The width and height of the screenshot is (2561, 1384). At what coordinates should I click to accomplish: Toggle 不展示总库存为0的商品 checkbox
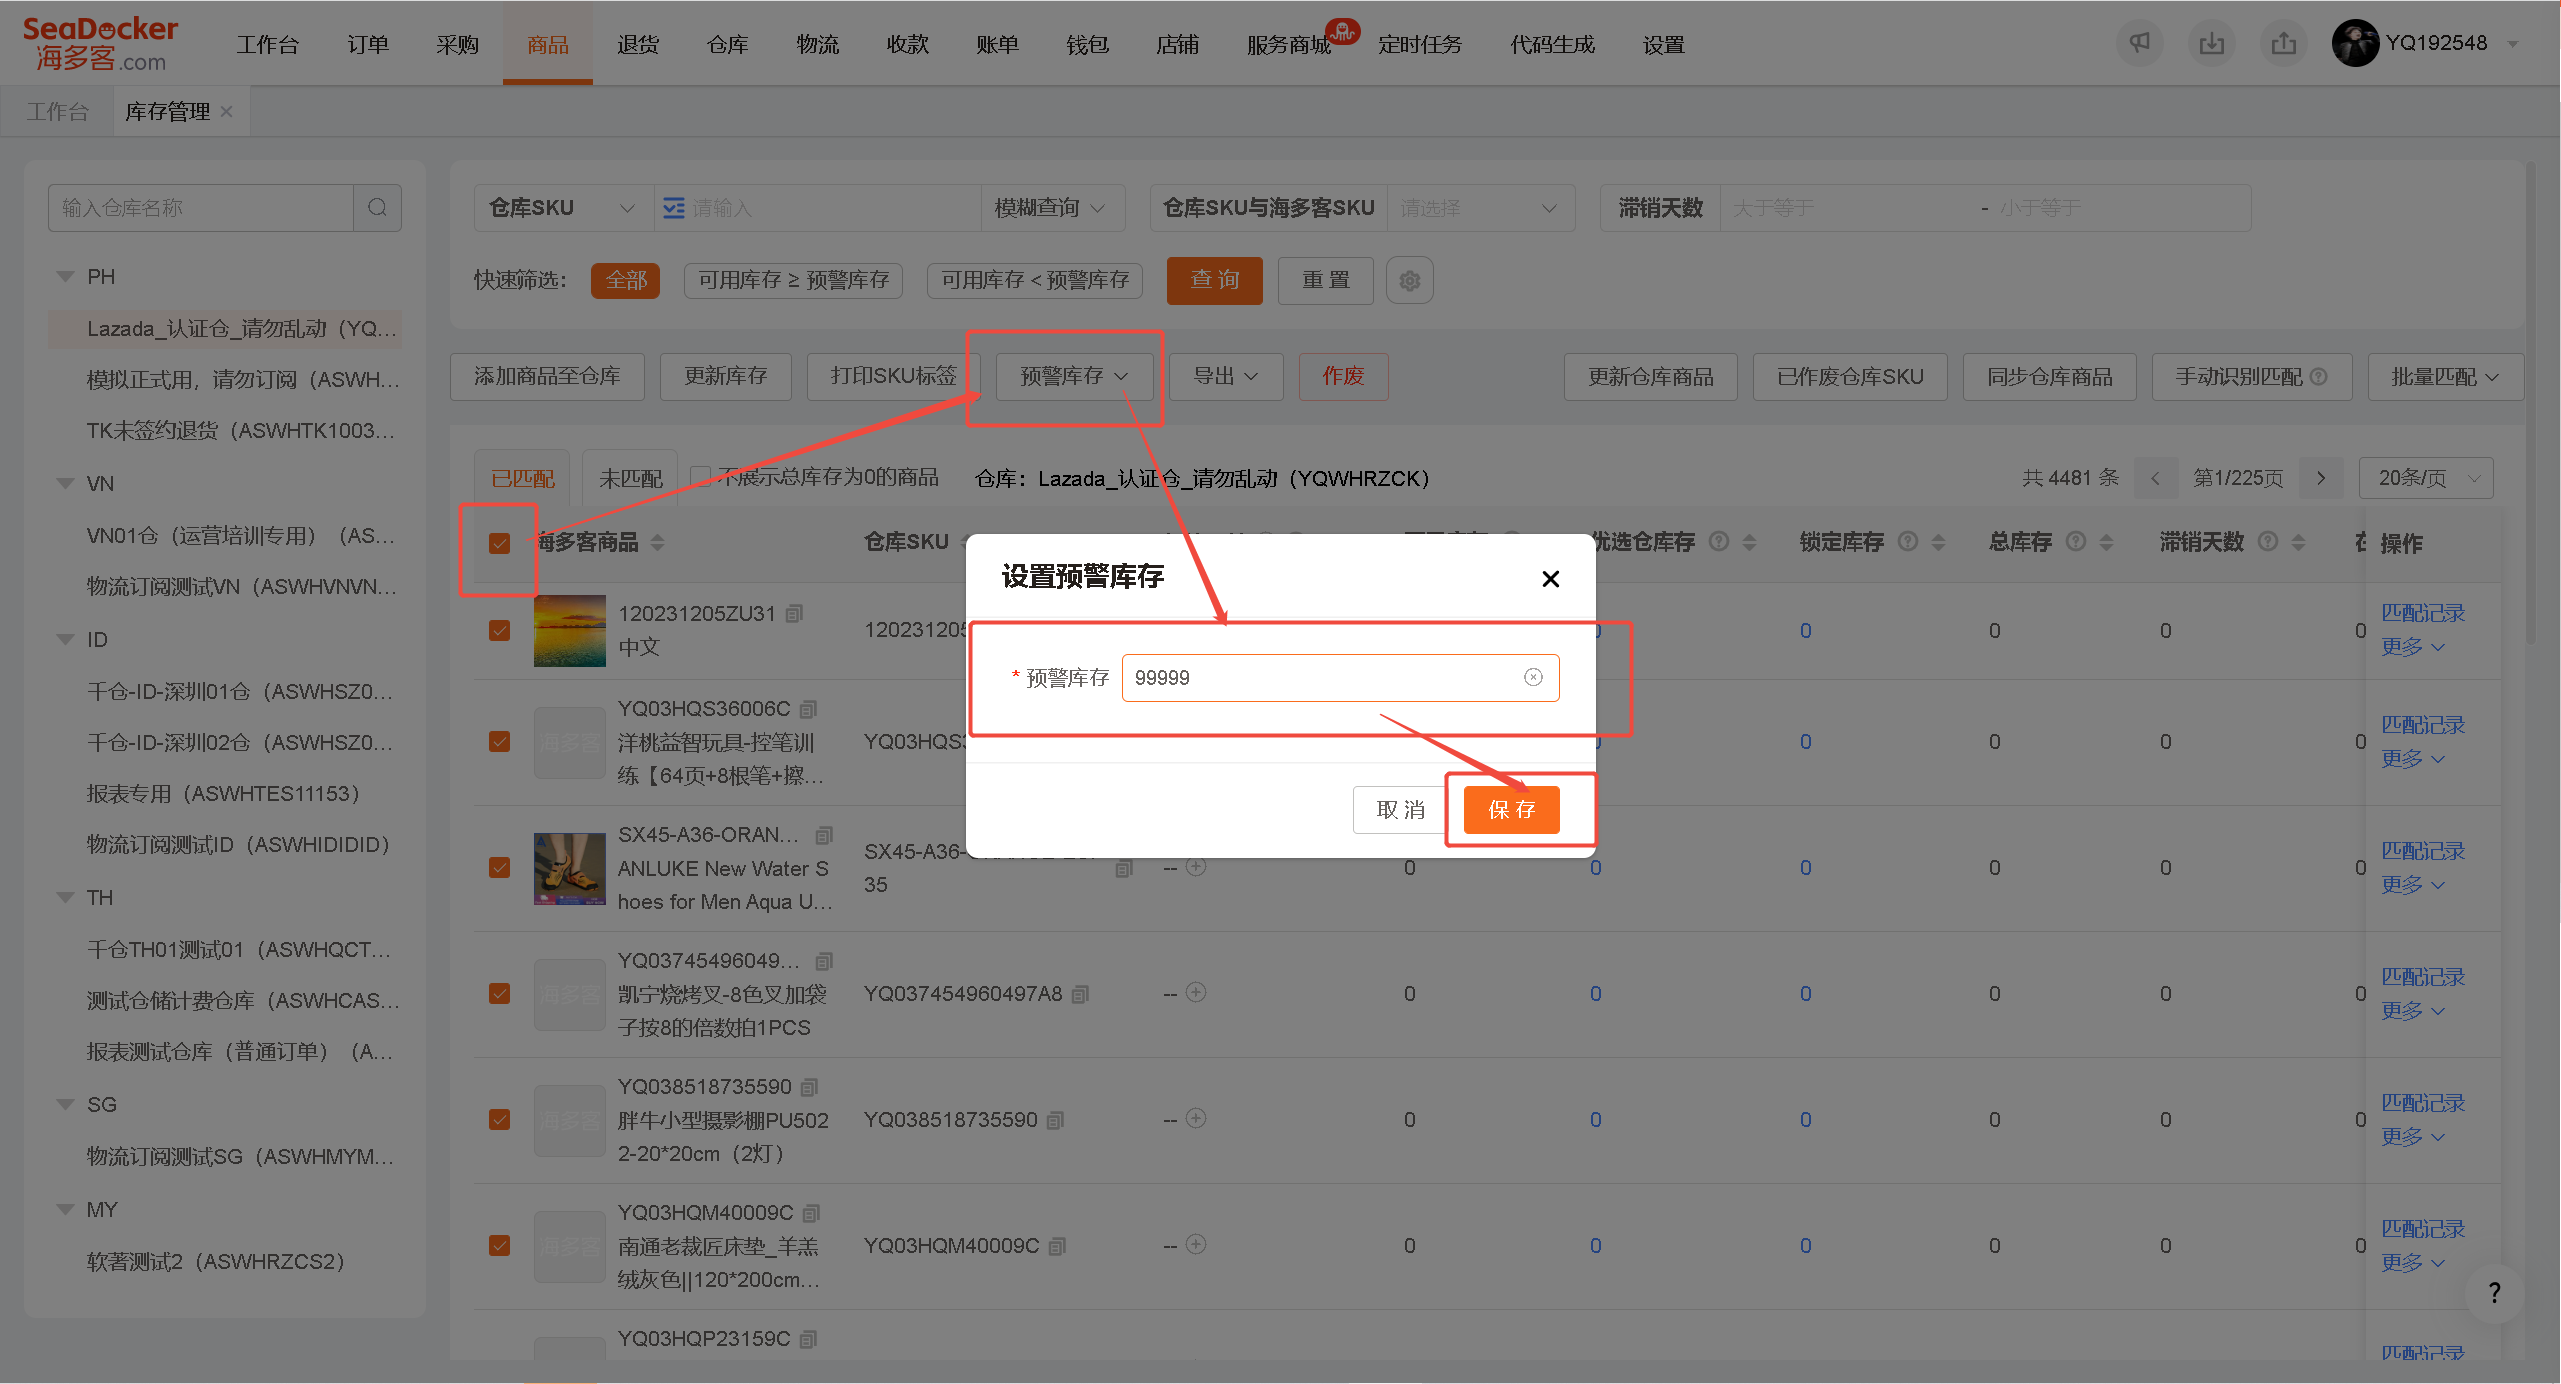tap(701, 478)
